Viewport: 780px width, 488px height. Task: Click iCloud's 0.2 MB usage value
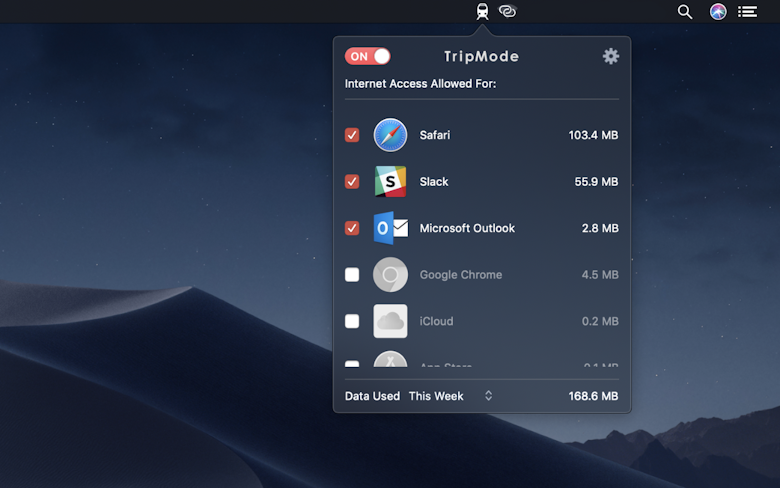(x=600, y=321)
